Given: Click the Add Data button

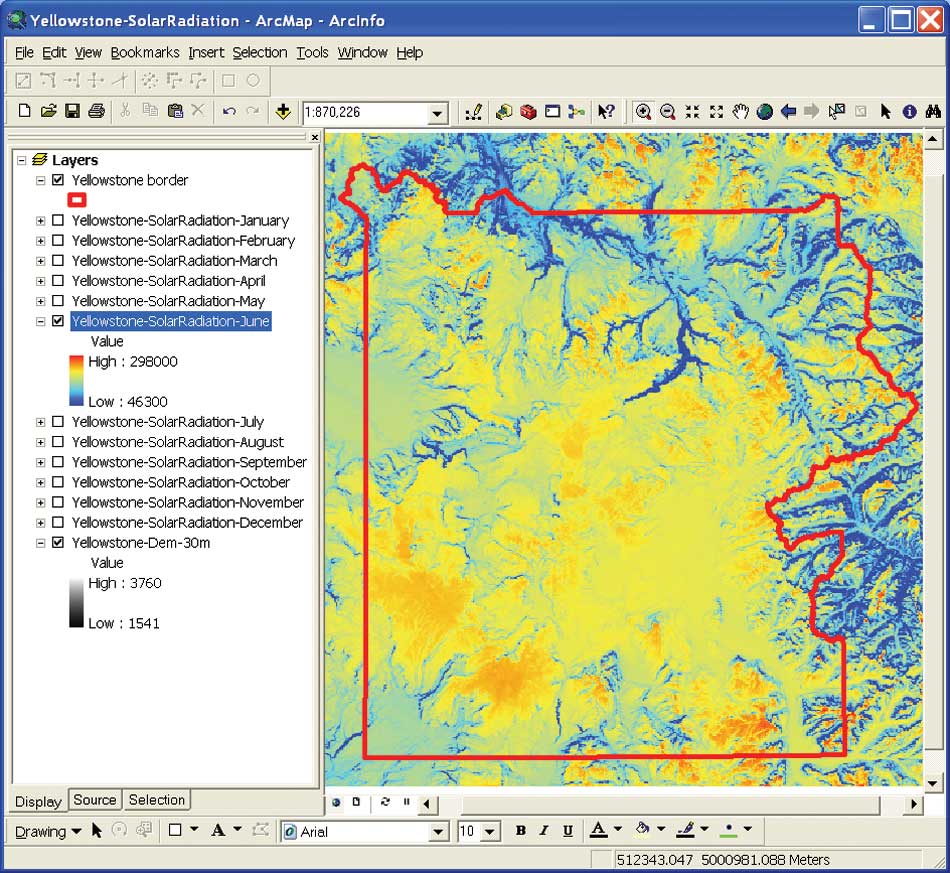Looking at the screenshot, I should pyautogui.click(x=284, y=112).
